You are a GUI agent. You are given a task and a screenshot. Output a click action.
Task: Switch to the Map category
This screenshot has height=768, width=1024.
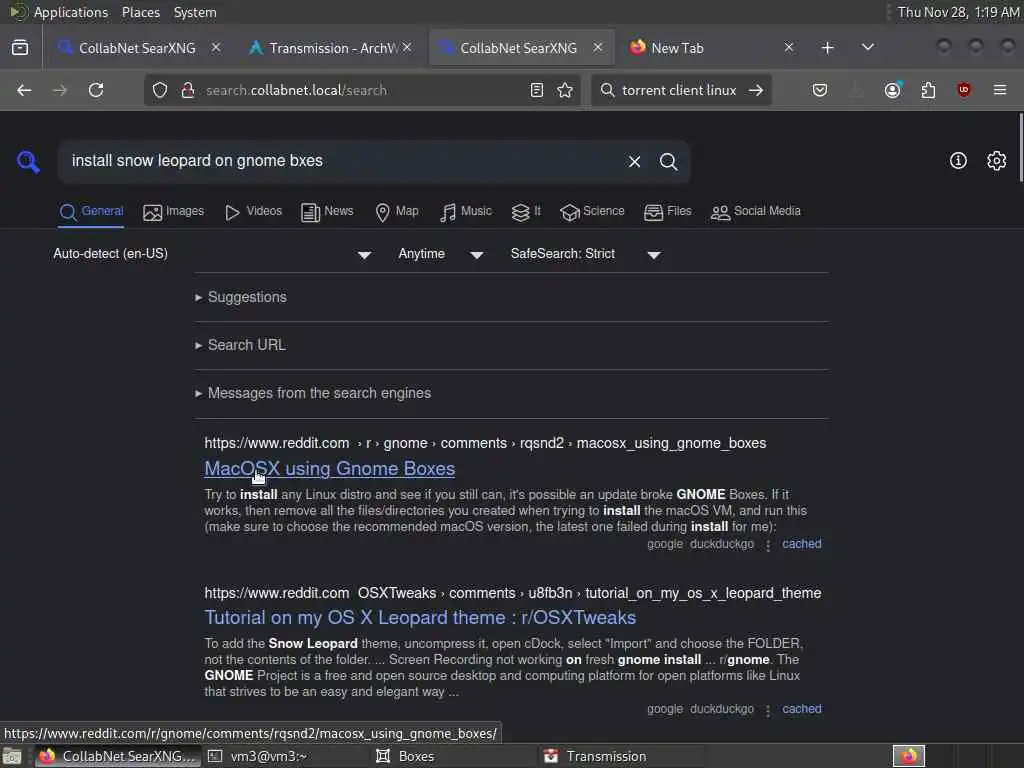396,212
